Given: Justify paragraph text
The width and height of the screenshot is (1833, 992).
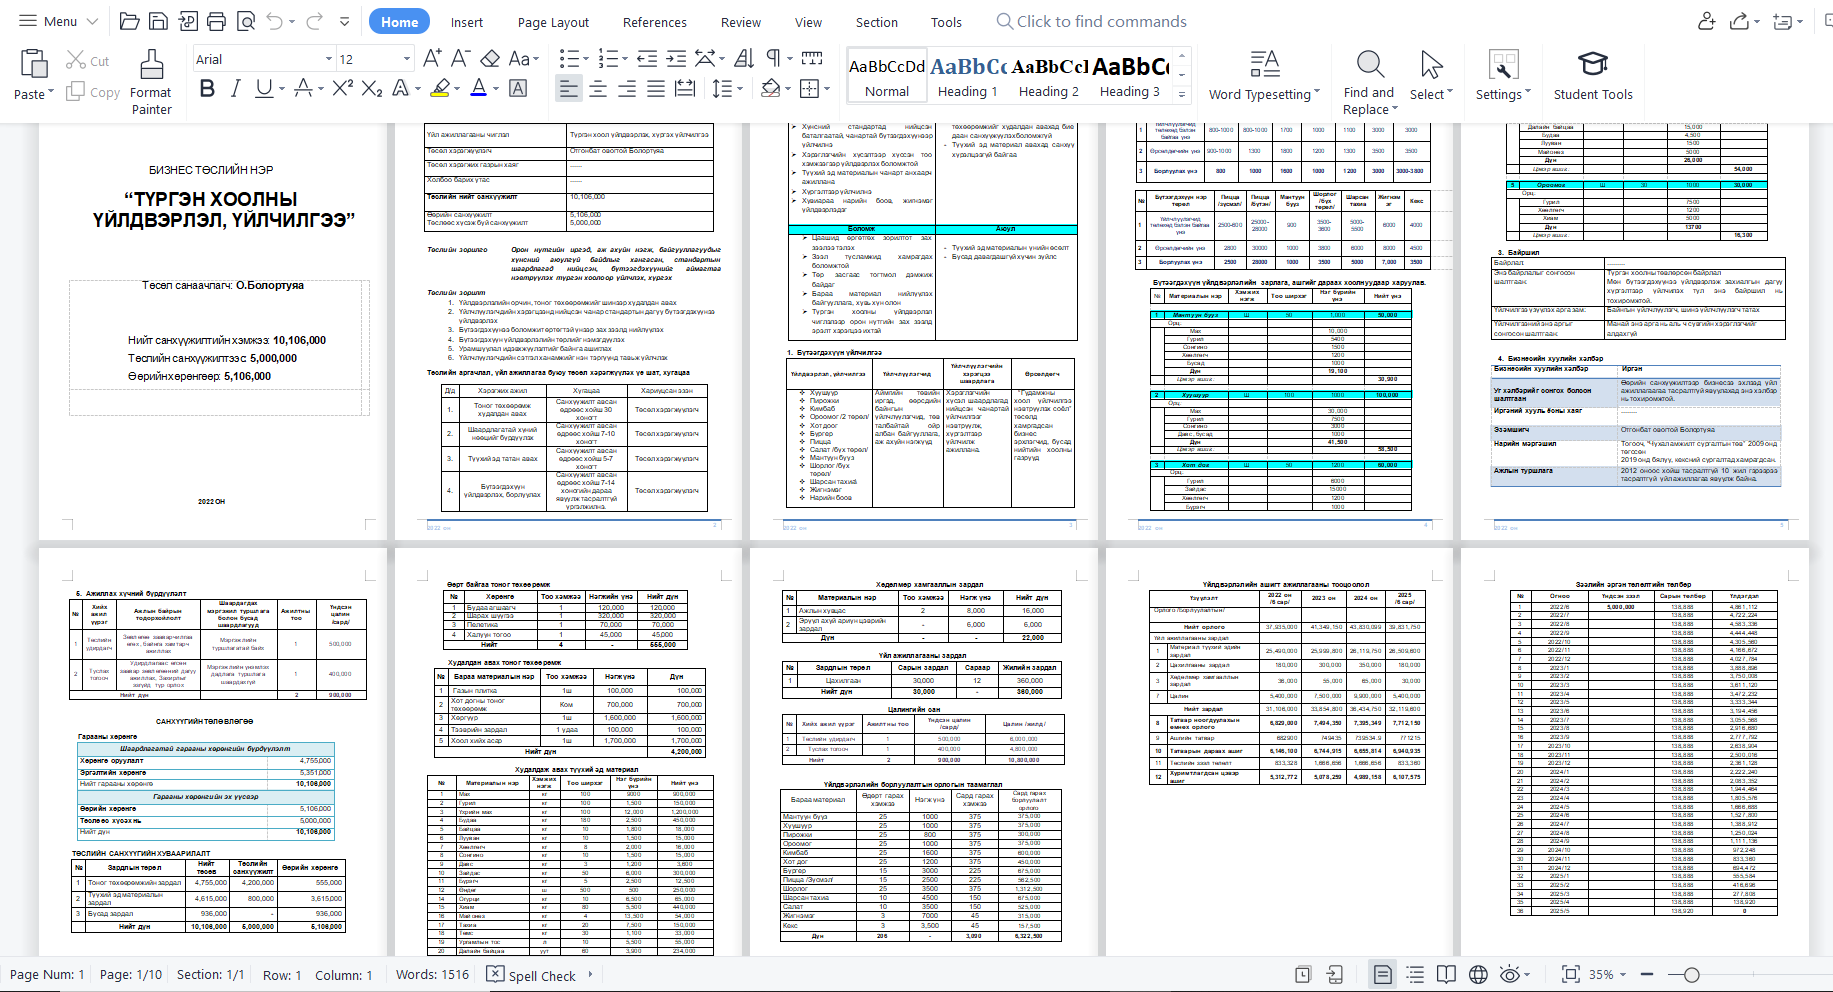Looking at the screenshot, I should click(656, 89).
